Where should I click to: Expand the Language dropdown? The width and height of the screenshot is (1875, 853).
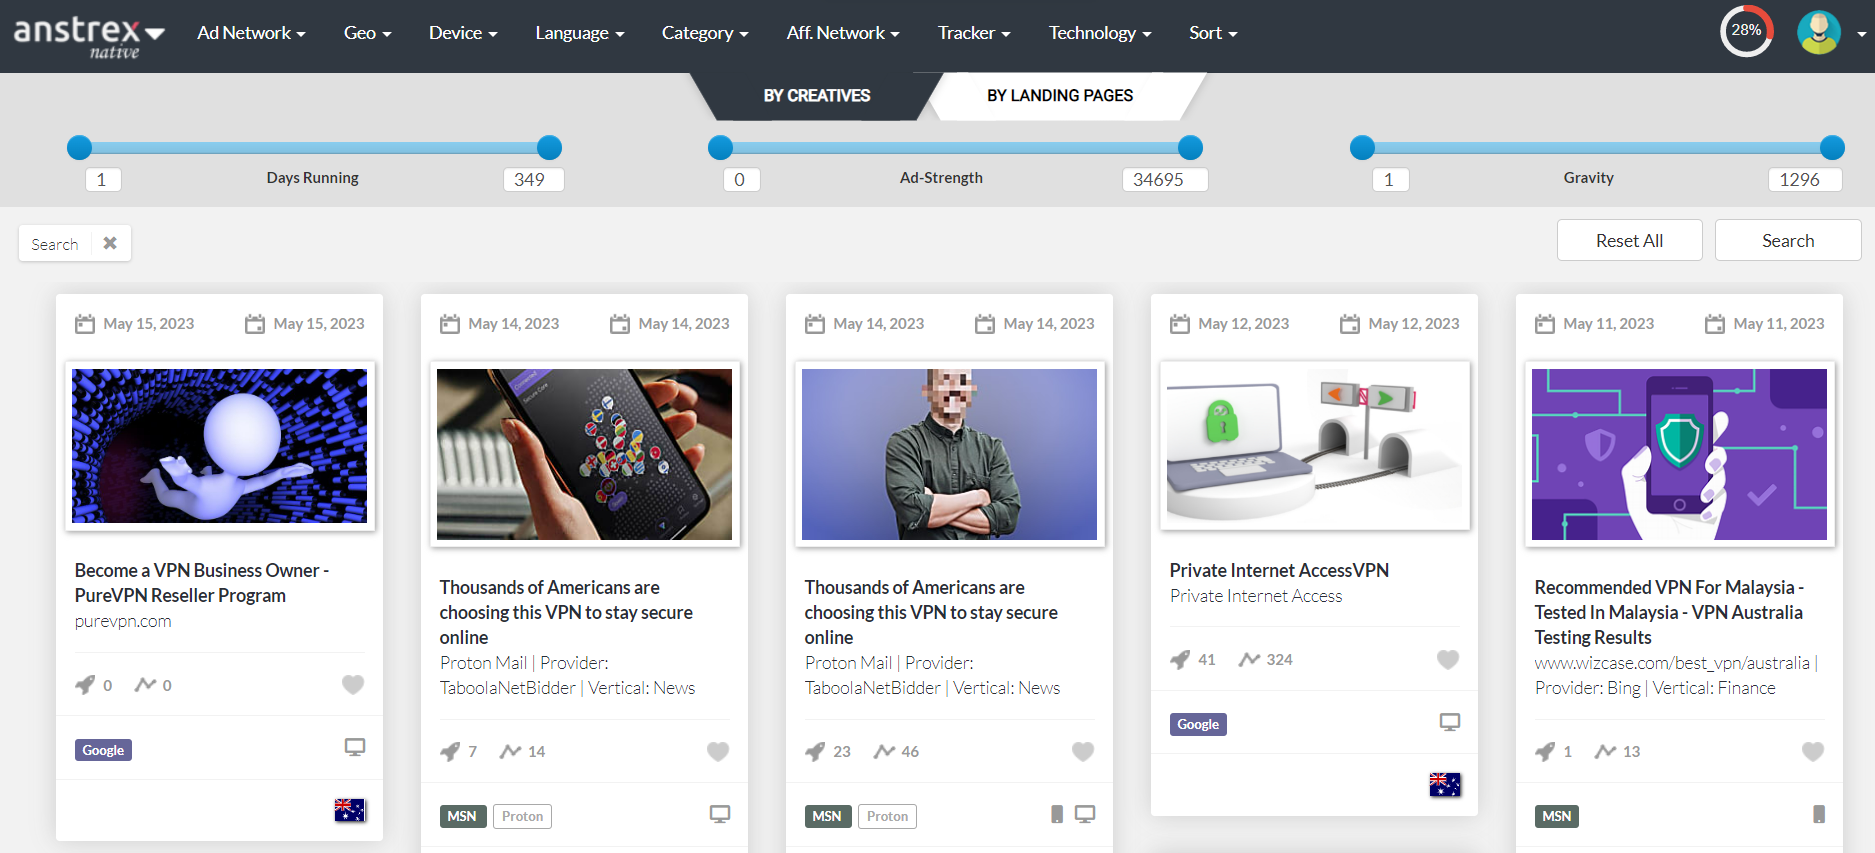coord(580,33)
